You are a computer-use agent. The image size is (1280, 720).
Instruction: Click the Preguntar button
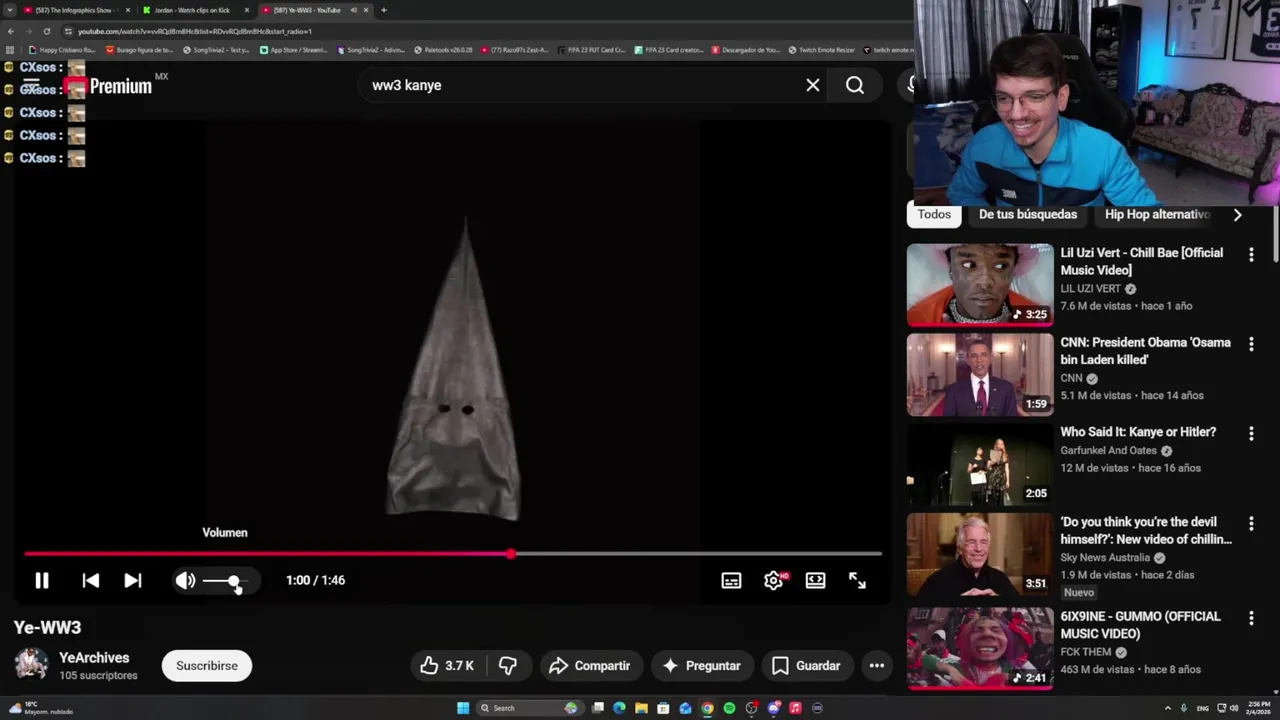[x=701, y=665]
